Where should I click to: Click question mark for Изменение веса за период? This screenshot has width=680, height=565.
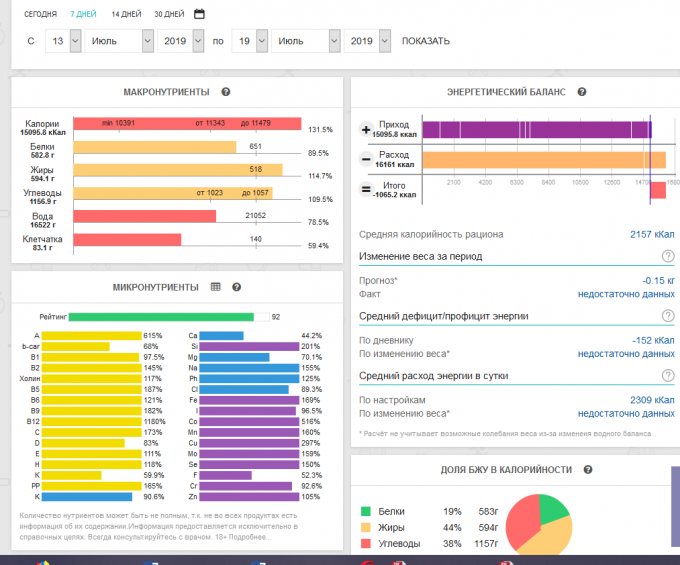[667, 256]
